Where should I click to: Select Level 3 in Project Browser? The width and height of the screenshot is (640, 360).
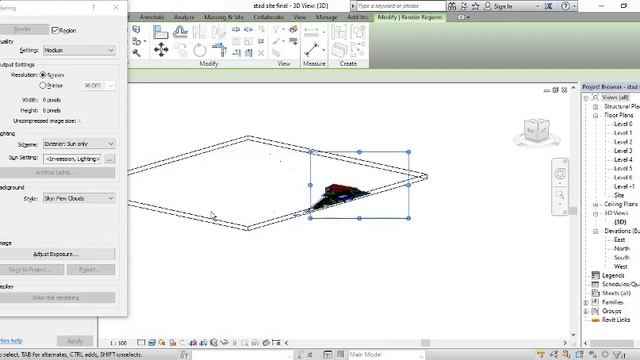623,151
